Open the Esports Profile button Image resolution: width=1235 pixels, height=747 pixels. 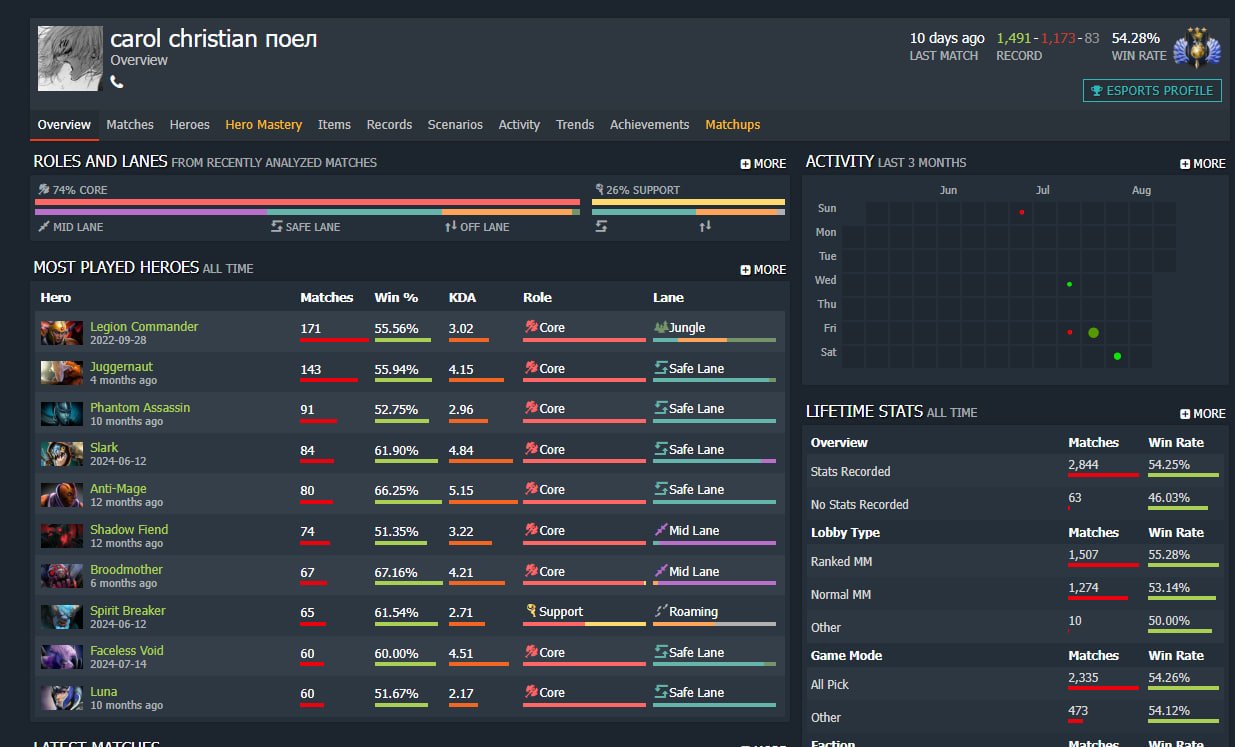click(x=1152, y=91)
